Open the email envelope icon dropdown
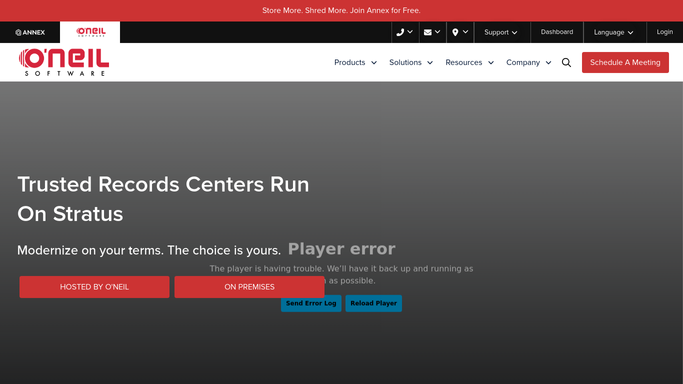Image resolution: width=683 pixels, height=384 pixels. pyautogui.click(x=432, y=32)
